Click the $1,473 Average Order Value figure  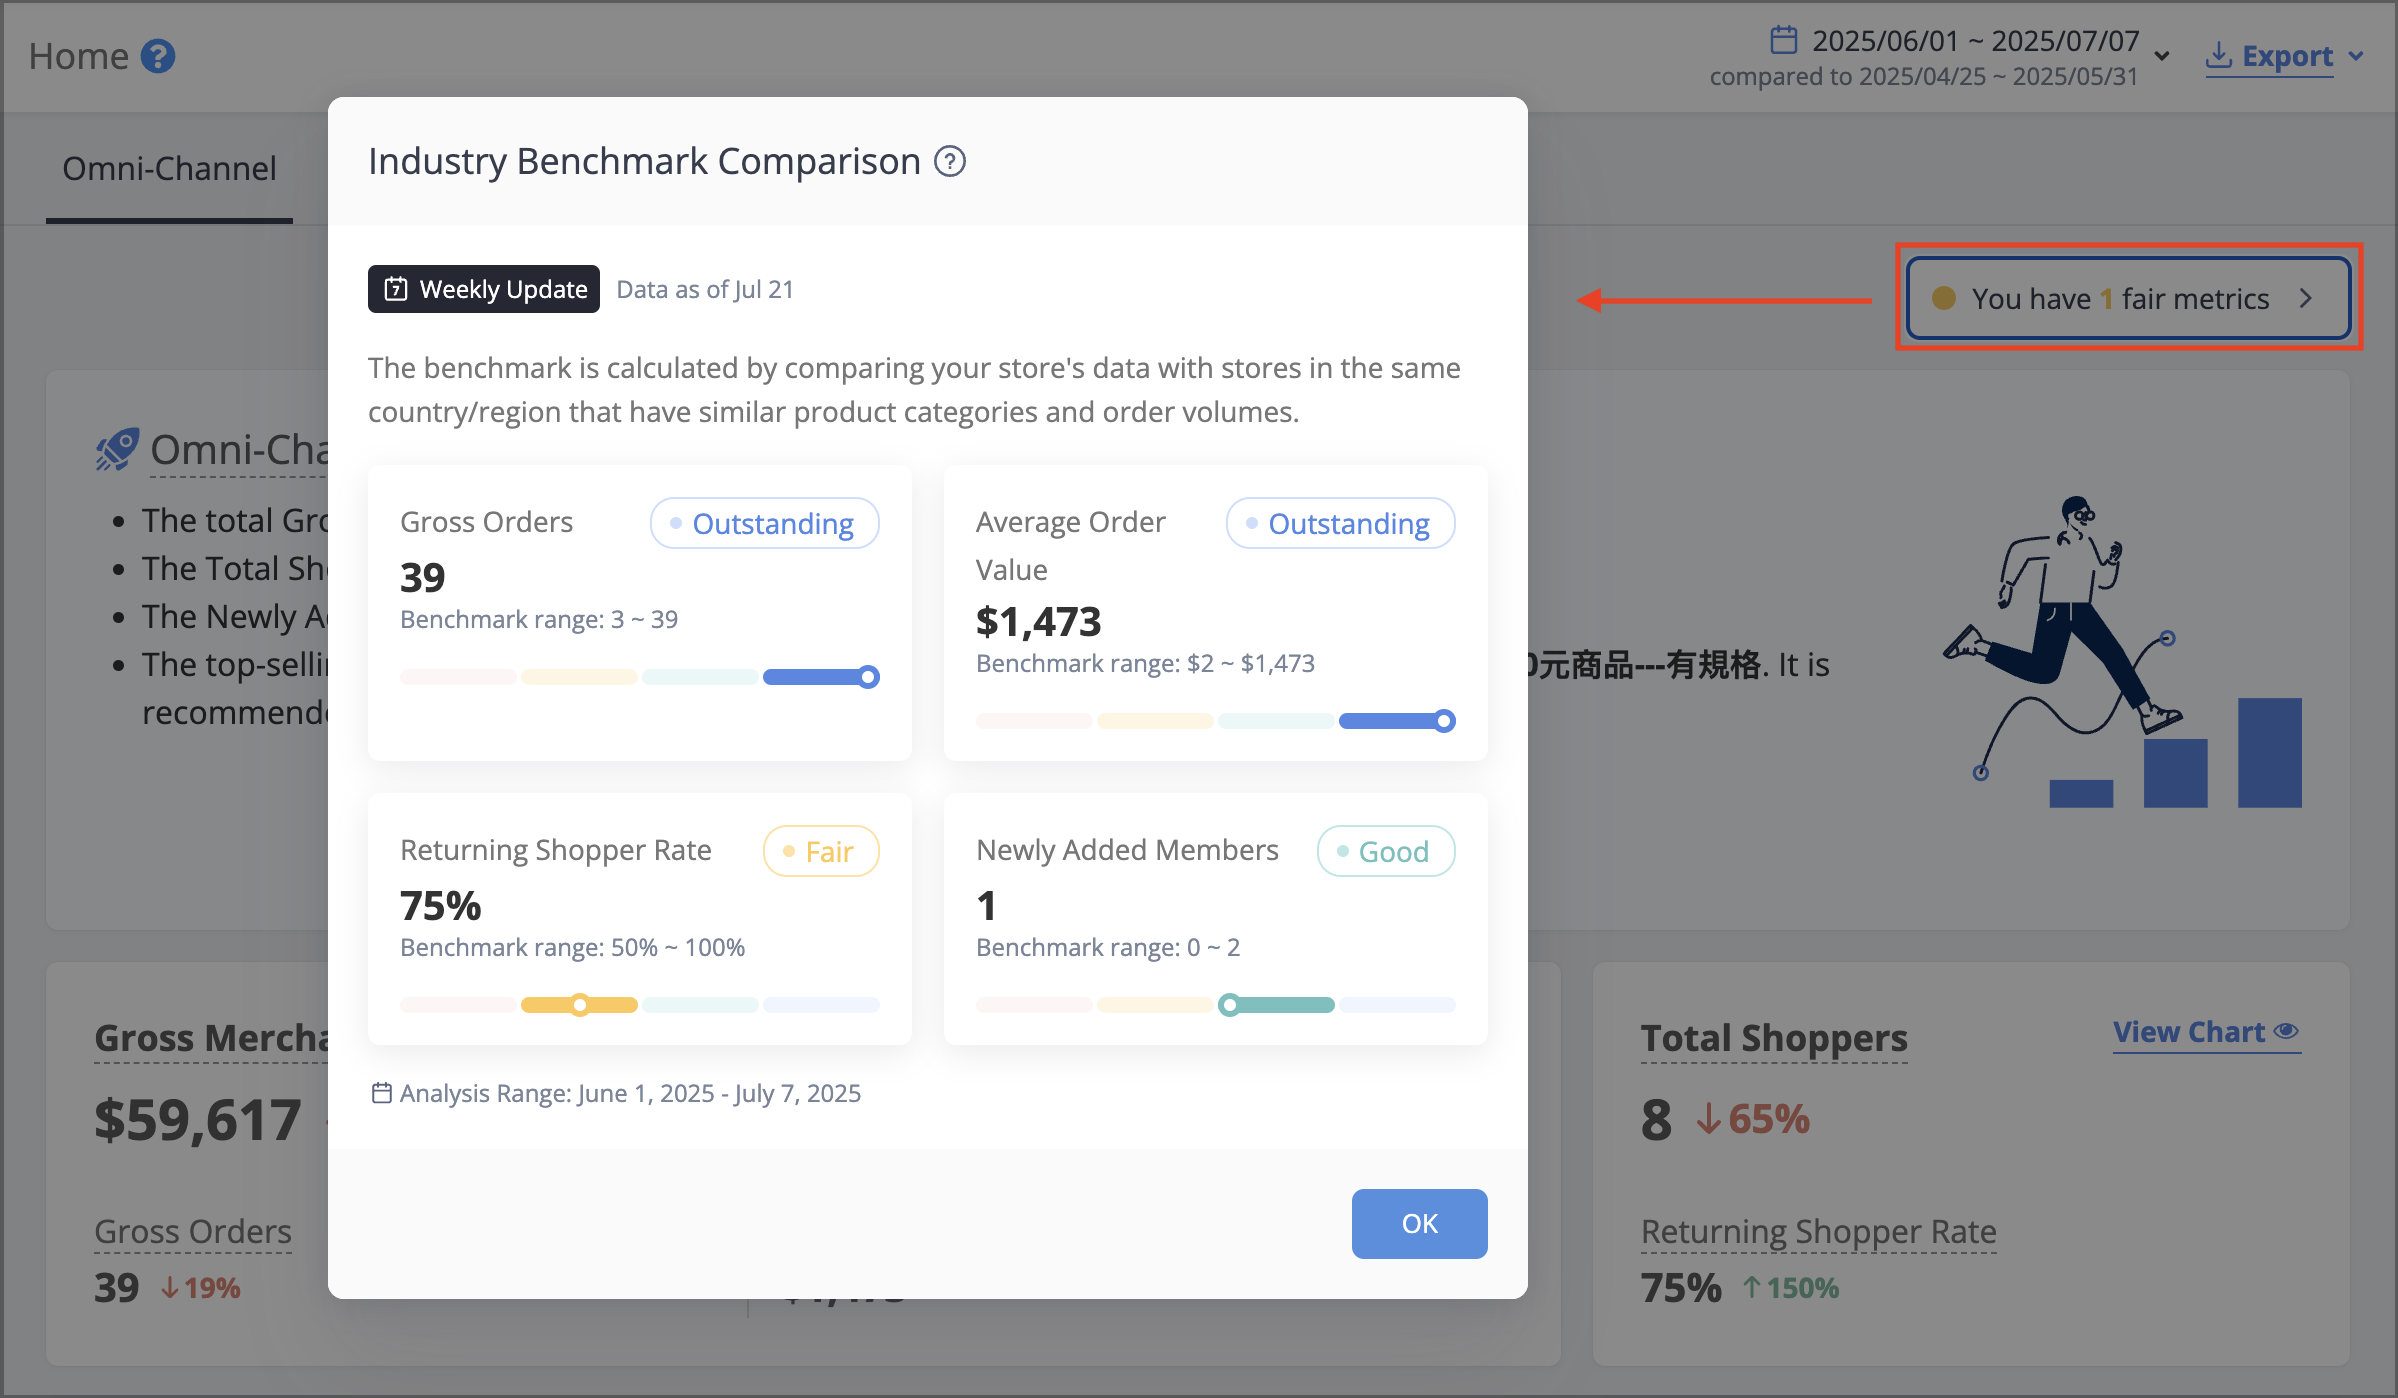[1038, 622]
